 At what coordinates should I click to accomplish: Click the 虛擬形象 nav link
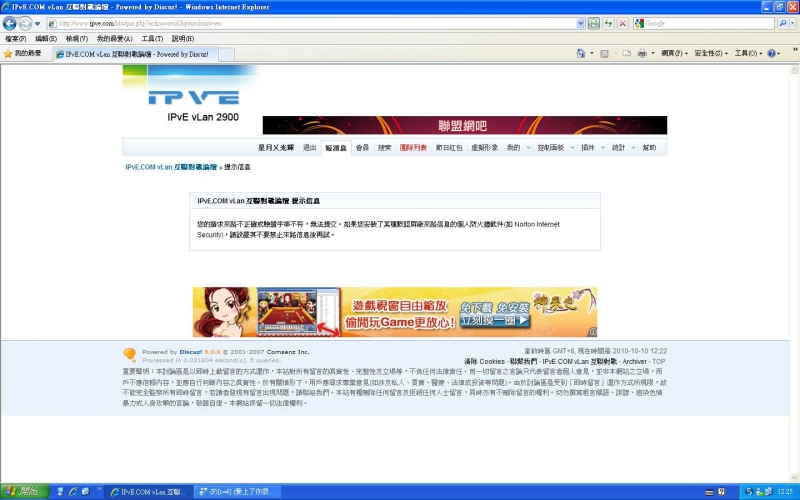pyautogui.click(x=484, y=147)
